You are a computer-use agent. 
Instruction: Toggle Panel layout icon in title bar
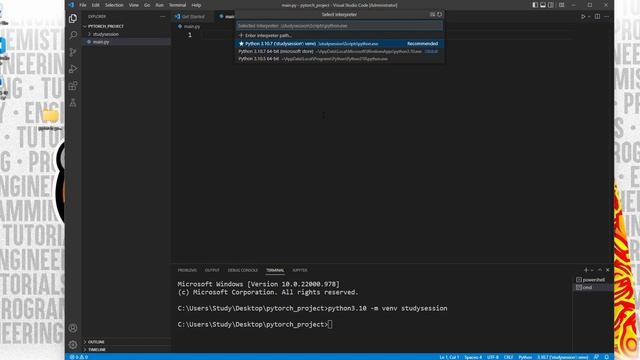pos(543,5)
